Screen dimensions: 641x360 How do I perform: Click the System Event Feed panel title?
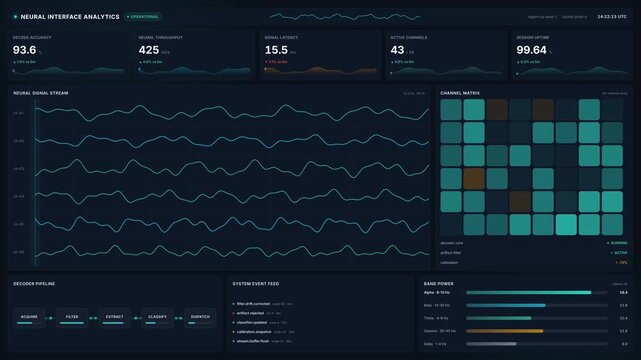[256, 284]
